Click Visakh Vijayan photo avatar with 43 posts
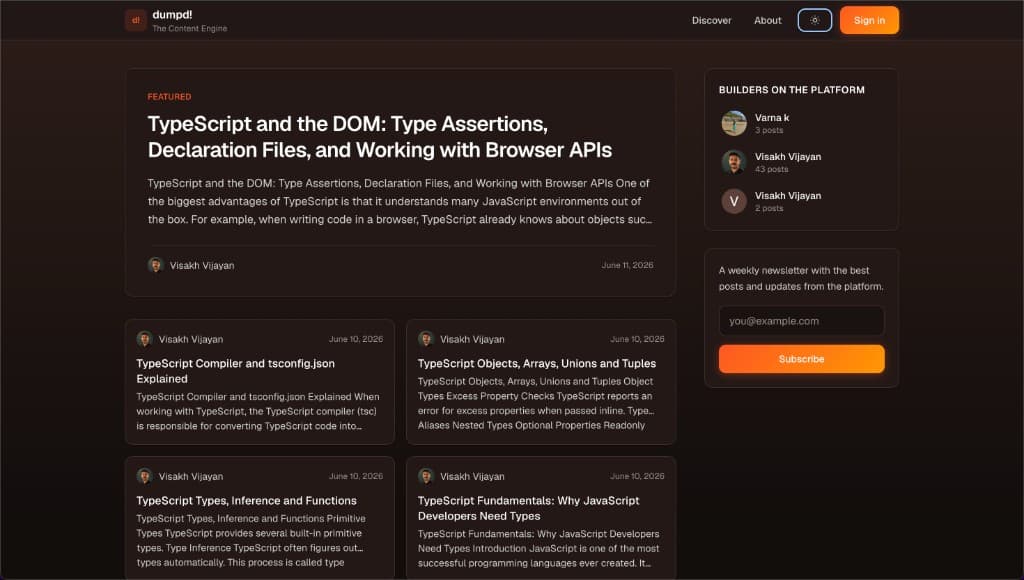Viewport: 1024px width, 580px height. pyautogui.click(x=733, y=162)
